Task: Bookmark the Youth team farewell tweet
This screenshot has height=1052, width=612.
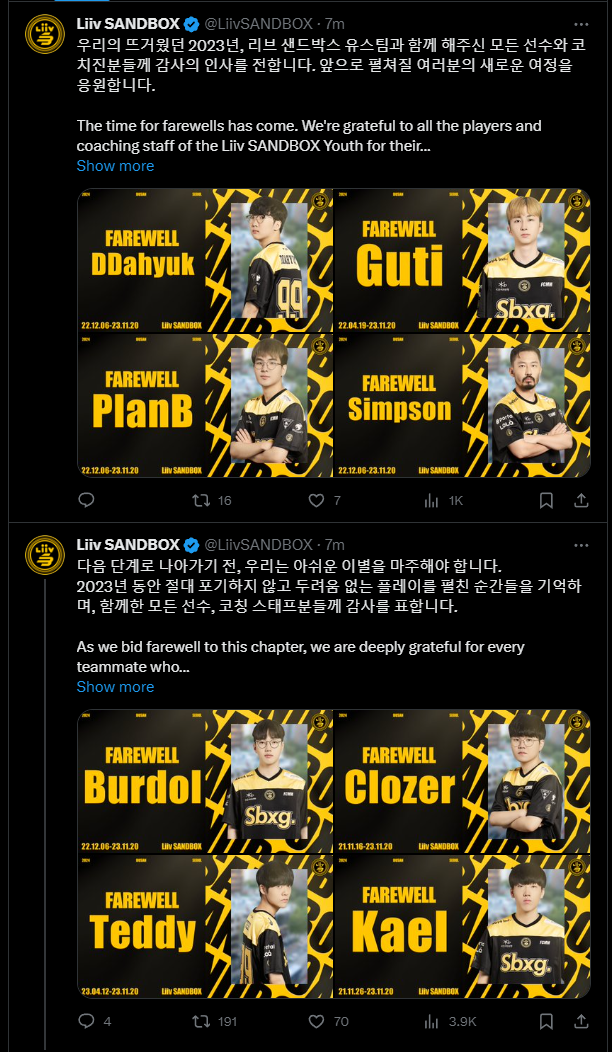Action: pyautogui.click(x=546, y=501)
